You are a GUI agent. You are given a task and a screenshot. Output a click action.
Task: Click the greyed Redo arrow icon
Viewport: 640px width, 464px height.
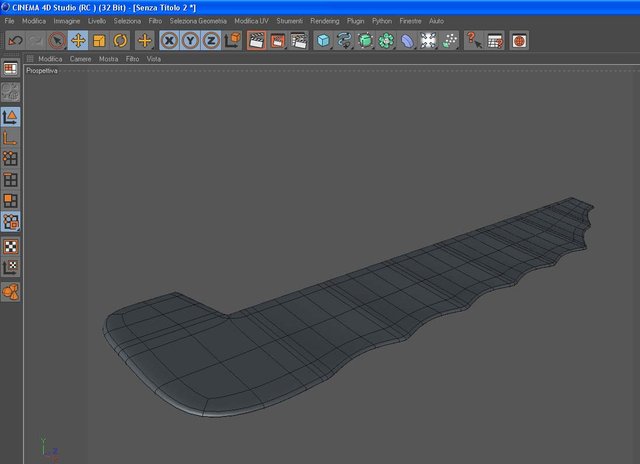tap(36, 40)
